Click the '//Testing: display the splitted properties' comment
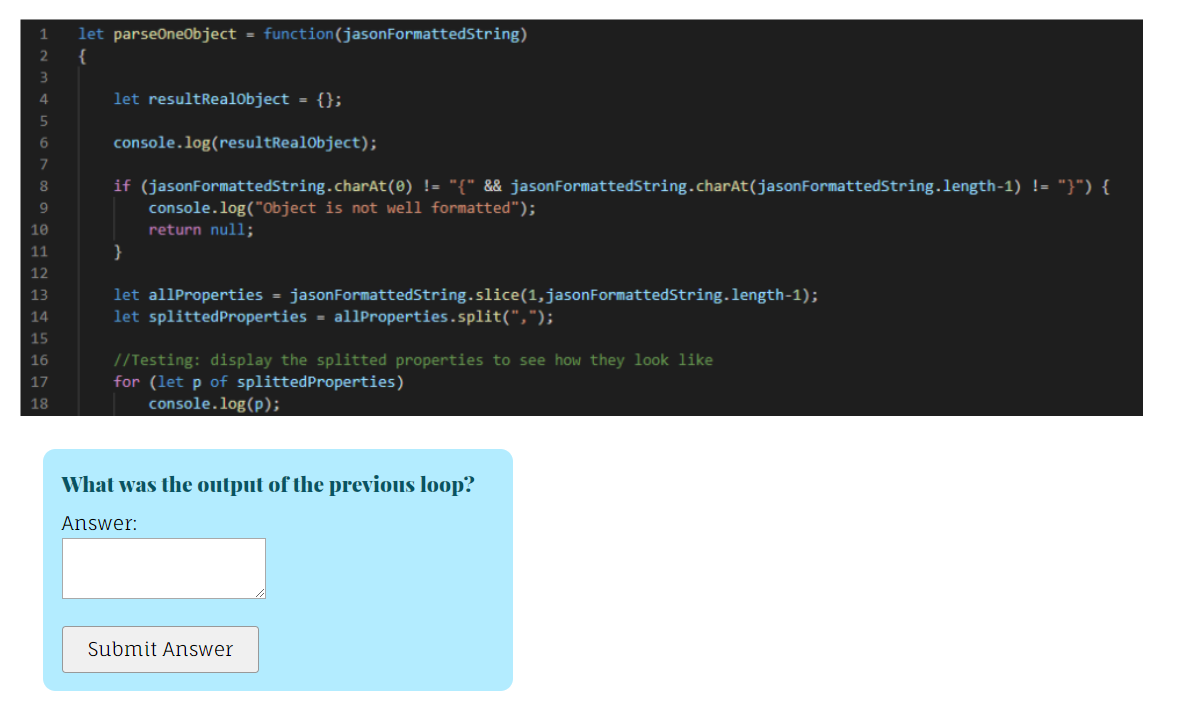The image size is (1199, 706). (413, 360)
